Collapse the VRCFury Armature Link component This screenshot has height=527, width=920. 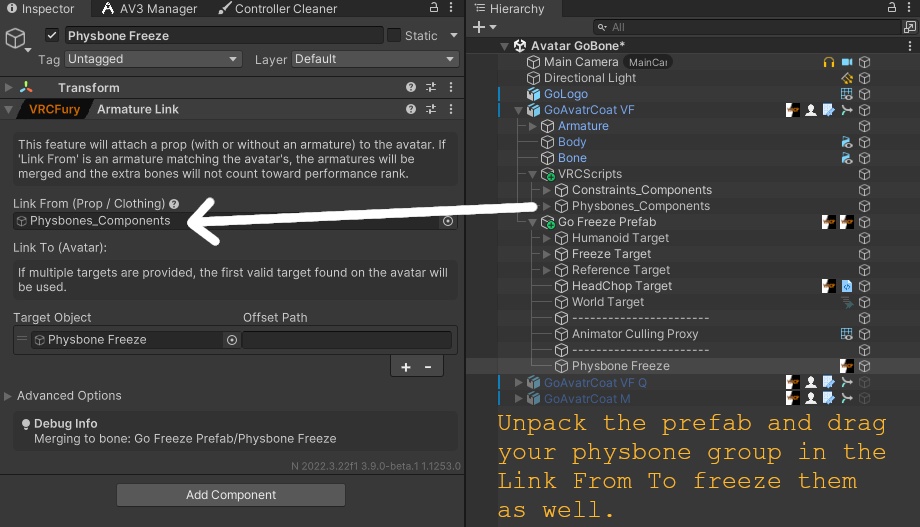point(8,109)
